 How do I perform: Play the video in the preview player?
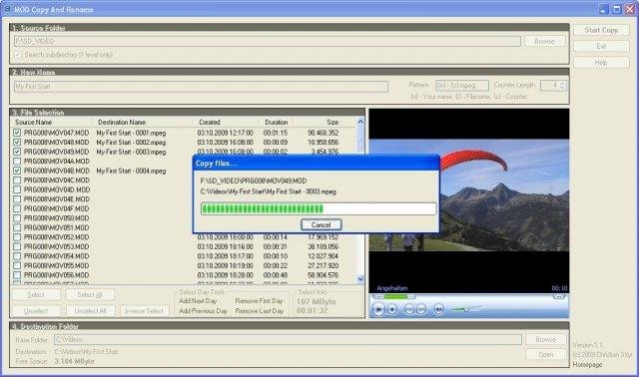[x=378, y=309]
